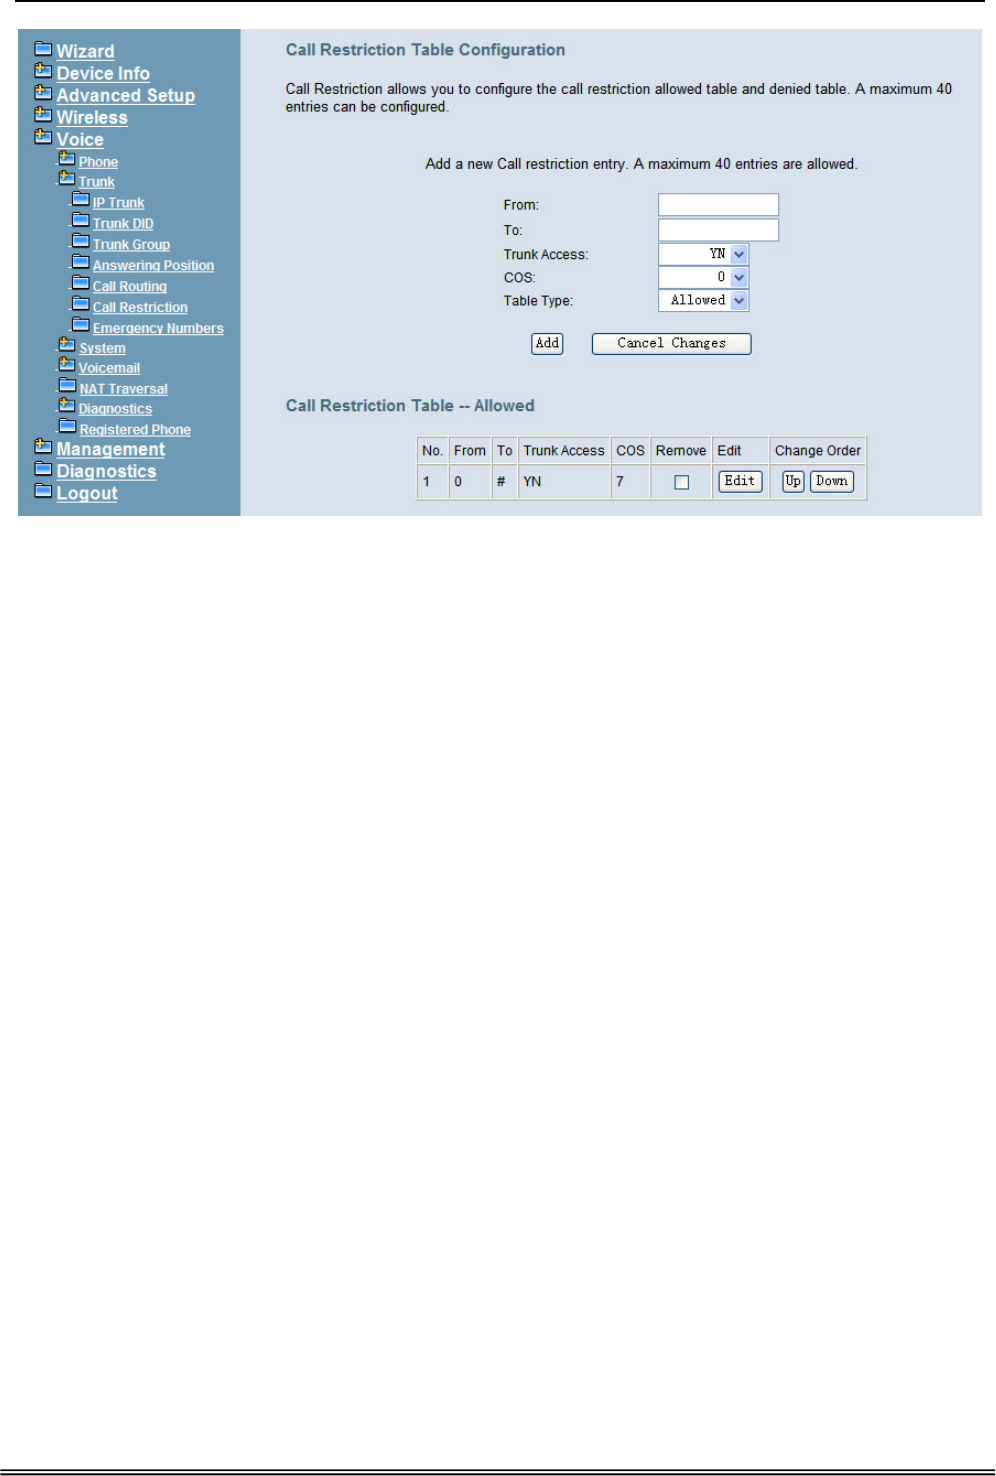996x1476 pixels.
Task: Open the Table Type dropdown
Action: pos(703,300)
